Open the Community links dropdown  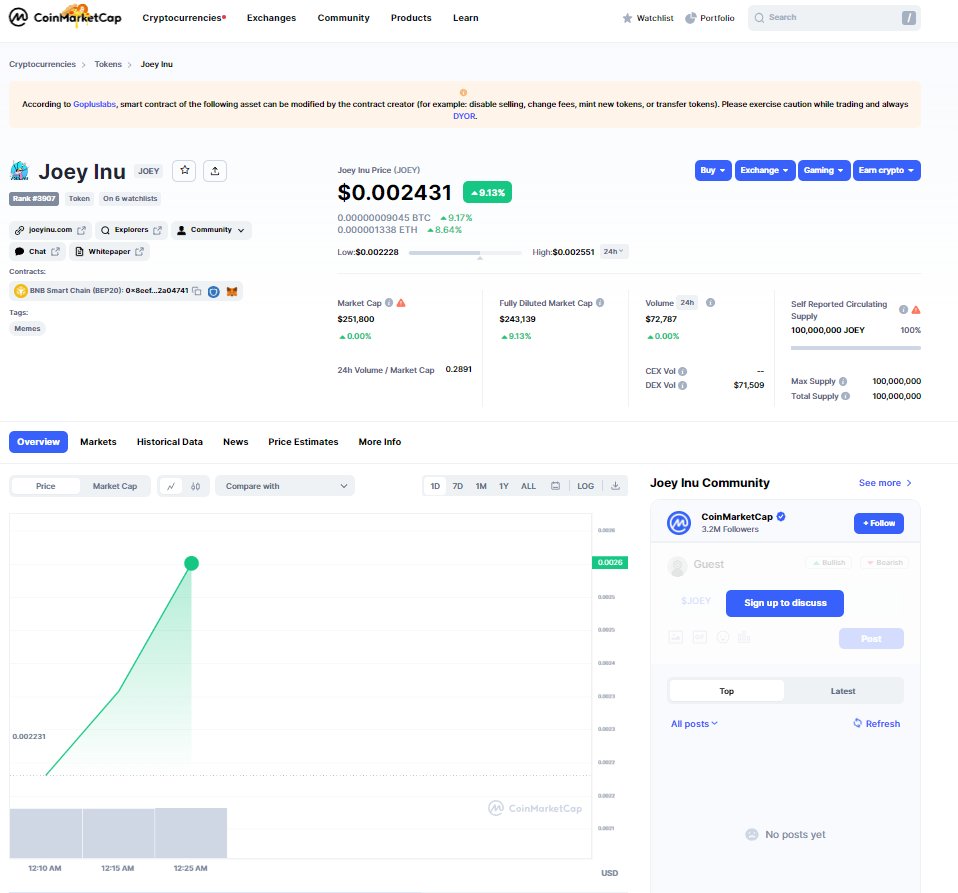[x=211, y=230]
